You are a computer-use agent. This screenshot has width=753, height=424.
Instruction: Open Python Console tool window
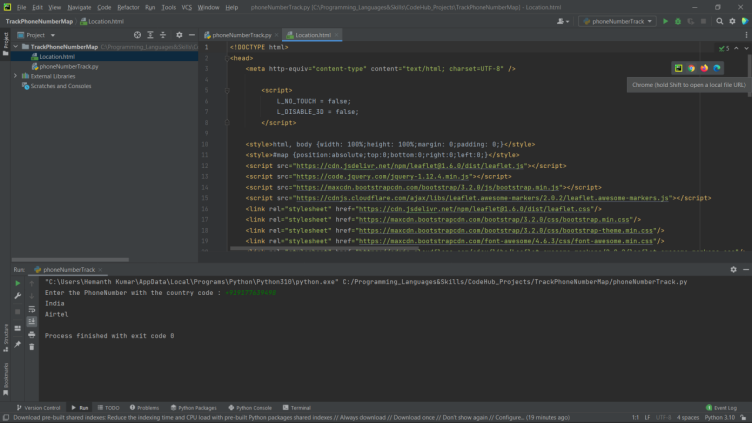[x=250, y=408]
